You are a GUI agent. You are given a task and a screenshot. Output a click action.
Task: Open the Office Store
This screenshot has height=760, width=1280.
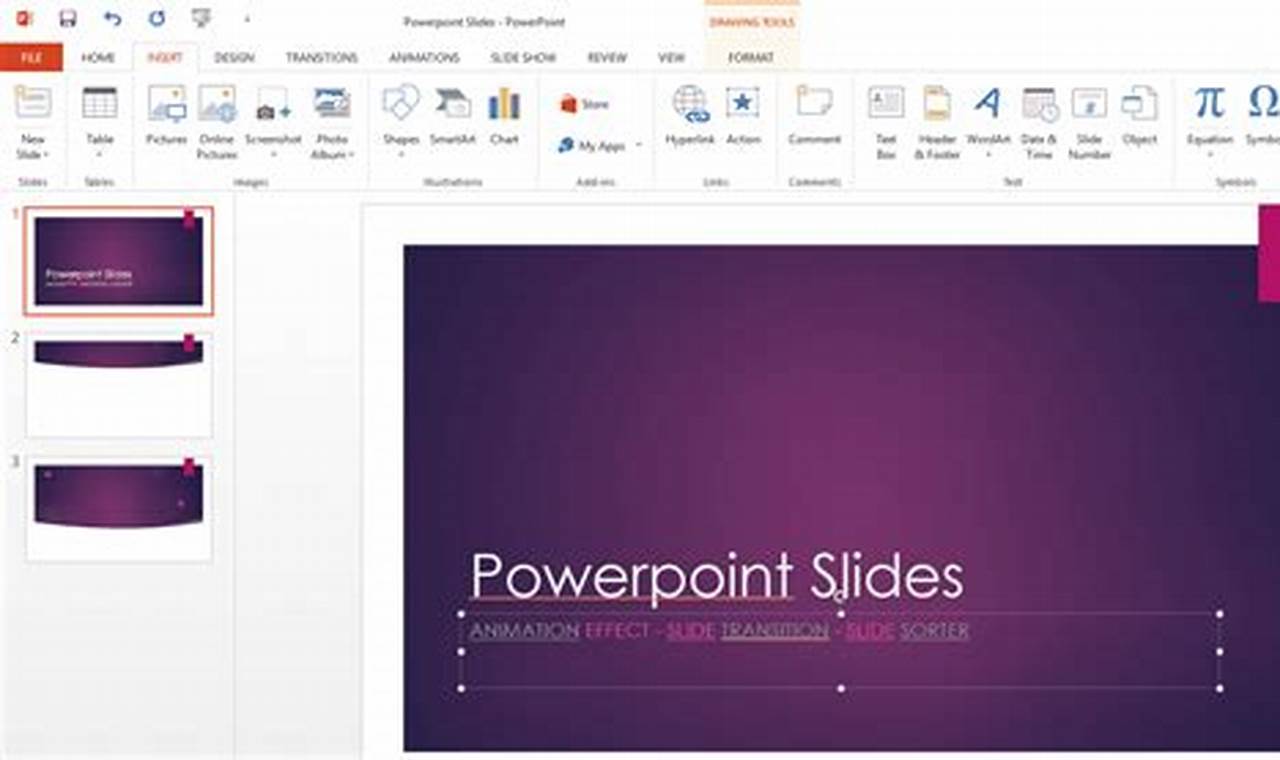tap(585, 102)
